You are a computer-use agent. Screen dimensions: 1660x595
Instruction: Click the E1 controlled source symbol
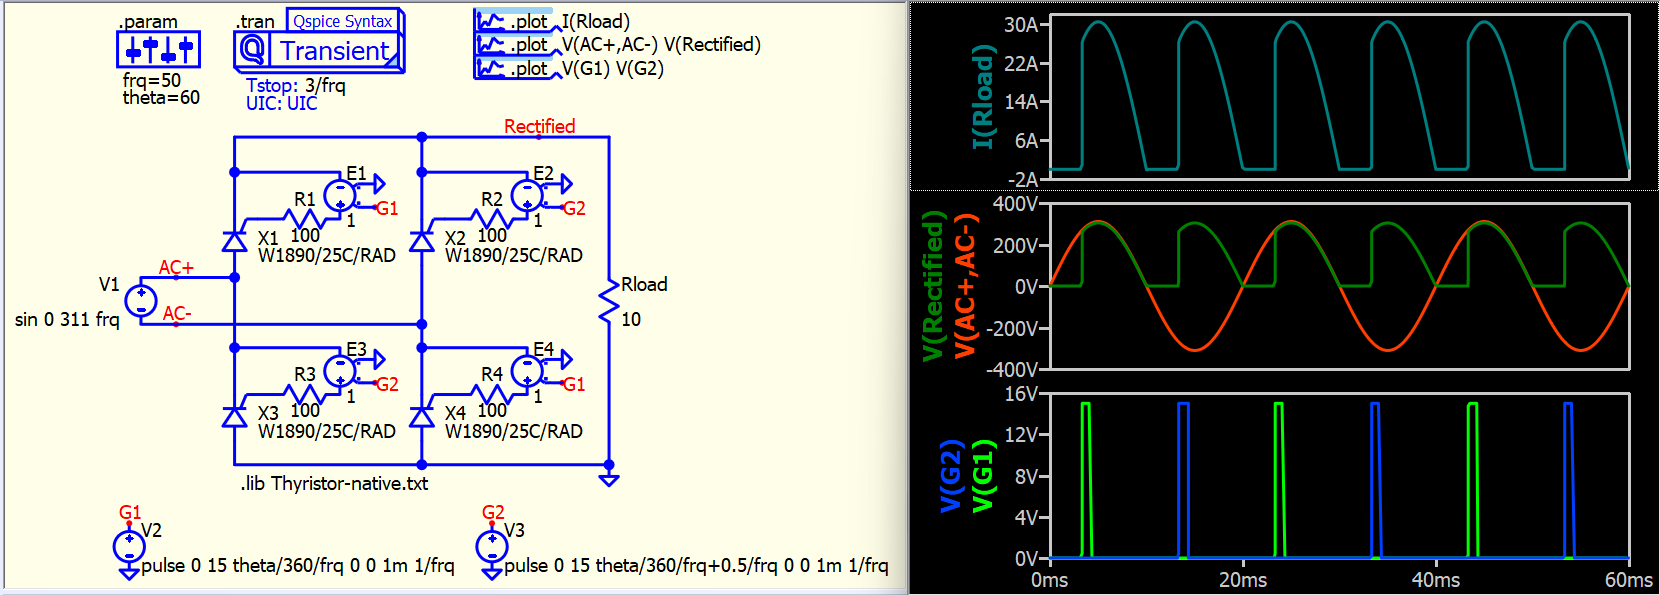point(341,195)
